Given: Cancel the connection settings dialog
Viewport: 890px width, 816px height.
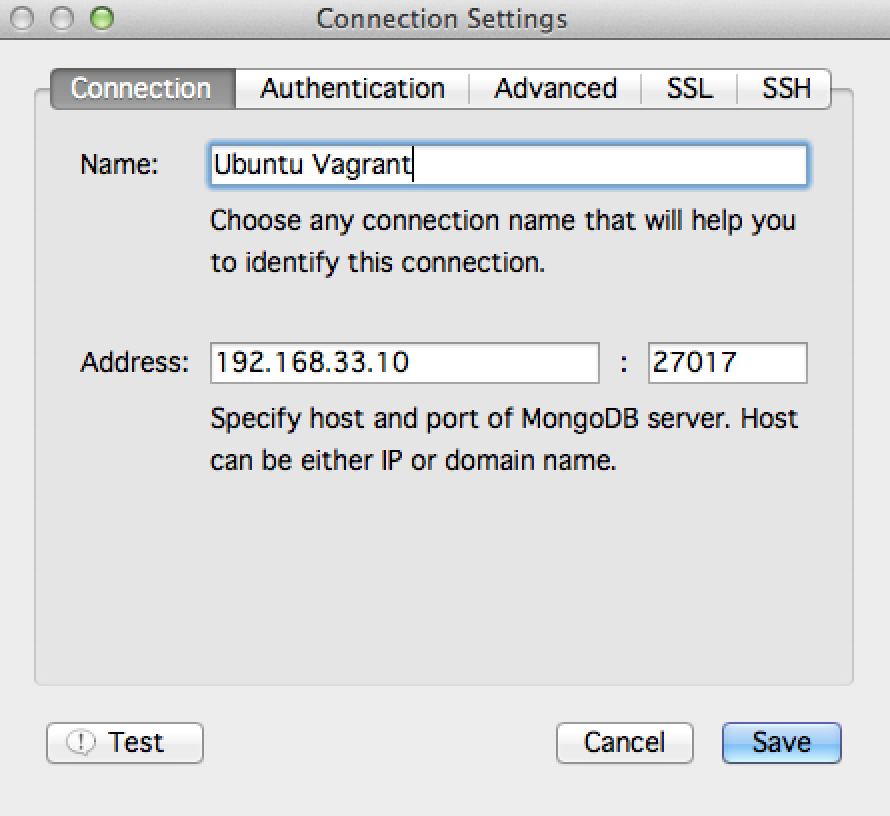Looking at the screenshot, I should tap(624, 743).
